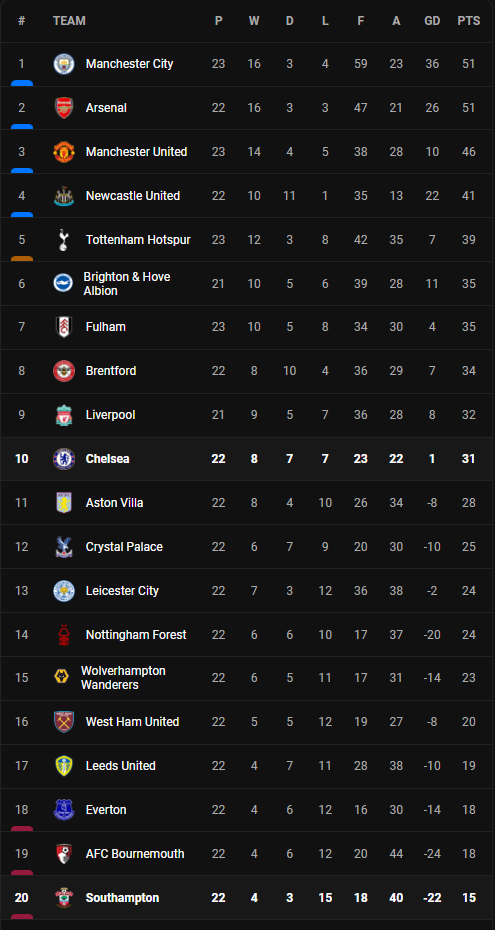
Task: Open the Brighton & Hove Albion team link
Action: coord(127,284)
